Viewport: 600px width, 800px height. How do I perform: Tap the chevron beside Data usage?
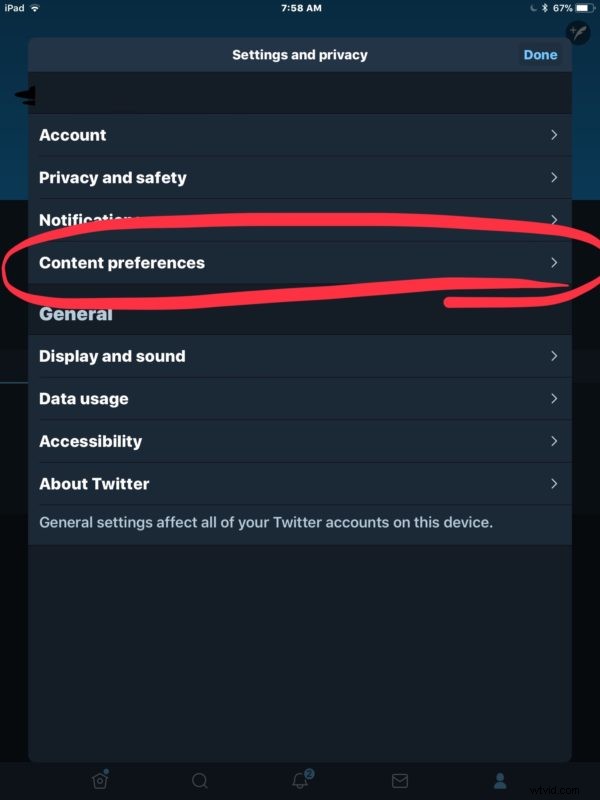(553, 398)
